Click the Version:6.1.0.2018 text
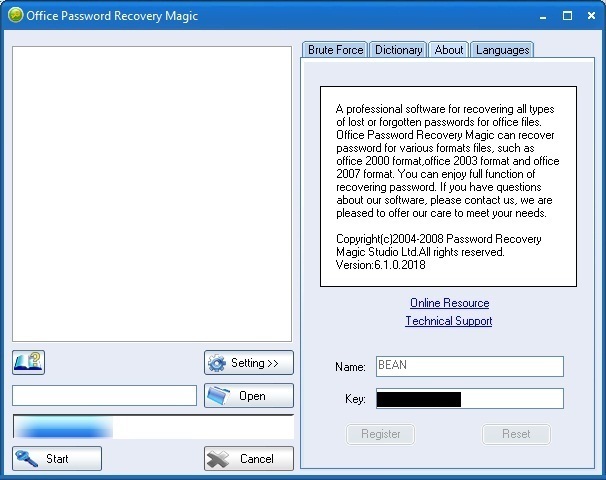The width and height of the screenshot is (606, 480). 381,265
